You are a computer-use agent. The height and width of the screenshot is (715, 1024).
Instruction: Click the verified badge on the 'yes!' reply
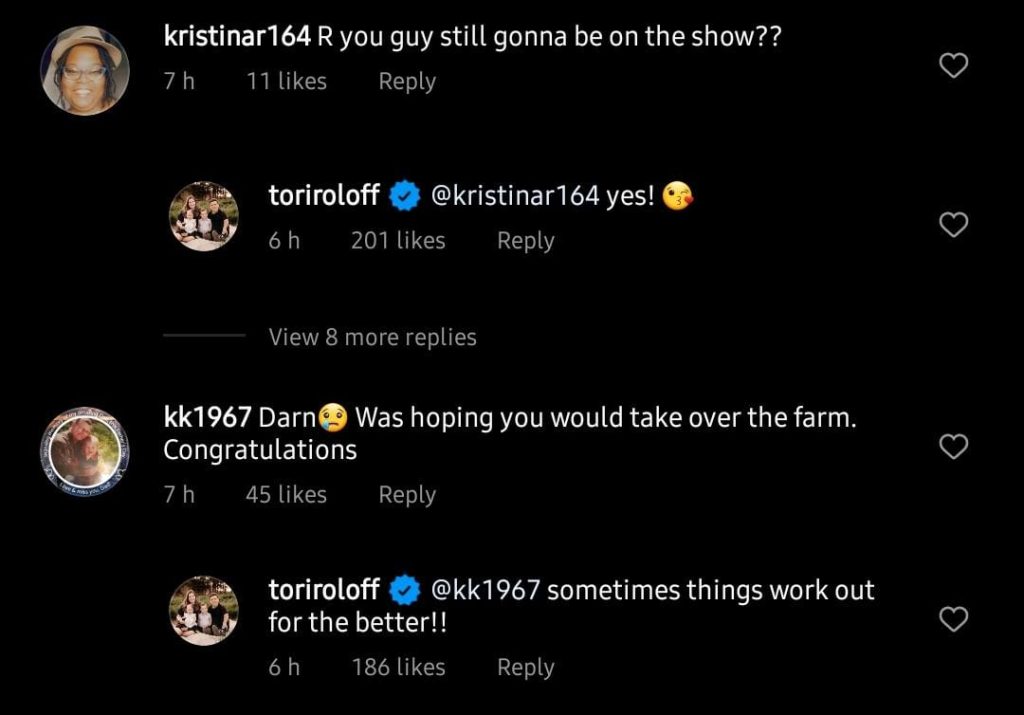tap(403, 196)
